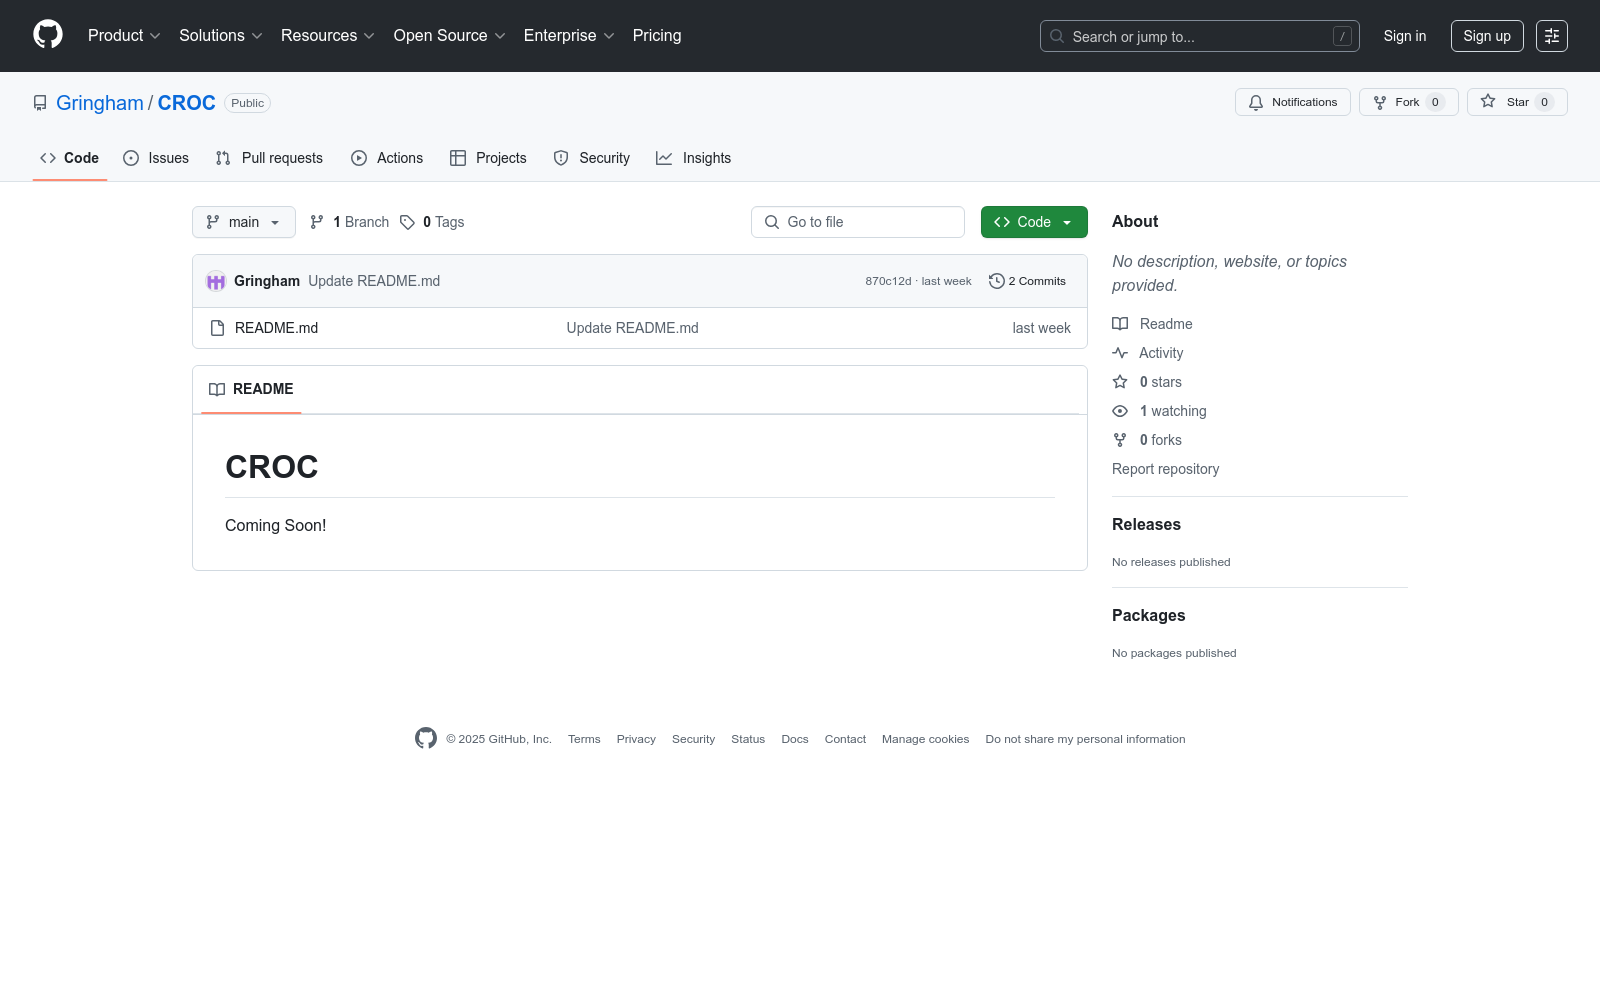The height and width of the screenshot is (1000, 1600).
Task: Click the Gringham user avatar
Action: (x=216, y=281)
